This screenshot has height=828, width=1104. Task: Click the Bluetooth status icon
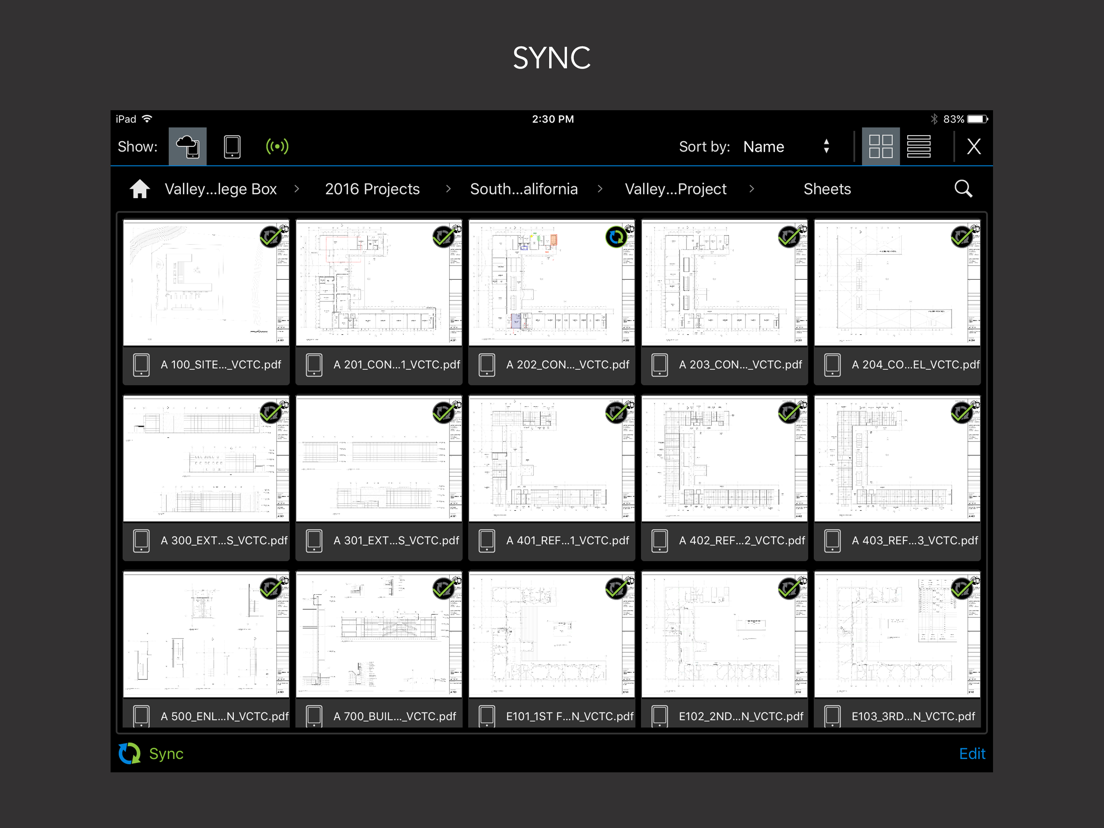point(934,119)
